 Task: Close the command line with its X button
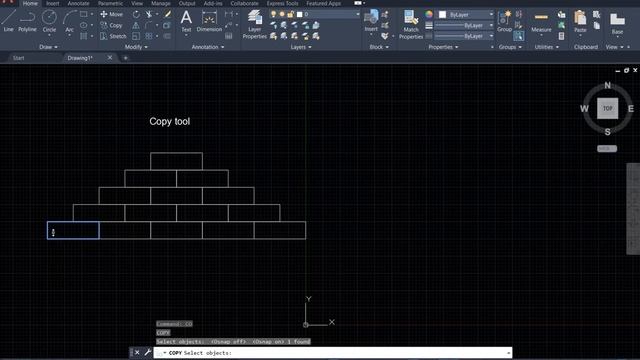point(137,352)
